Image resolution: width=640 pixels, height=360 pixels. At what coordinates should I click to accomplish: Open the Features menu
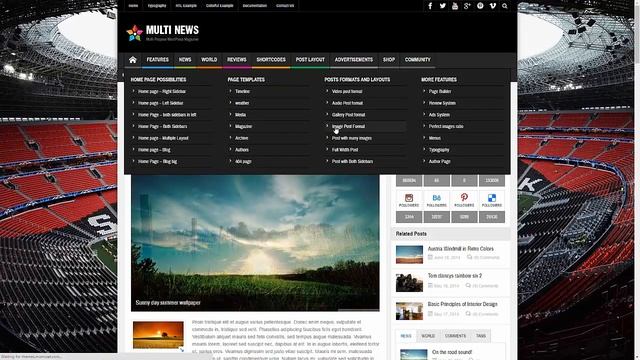(x=158, y=60)
